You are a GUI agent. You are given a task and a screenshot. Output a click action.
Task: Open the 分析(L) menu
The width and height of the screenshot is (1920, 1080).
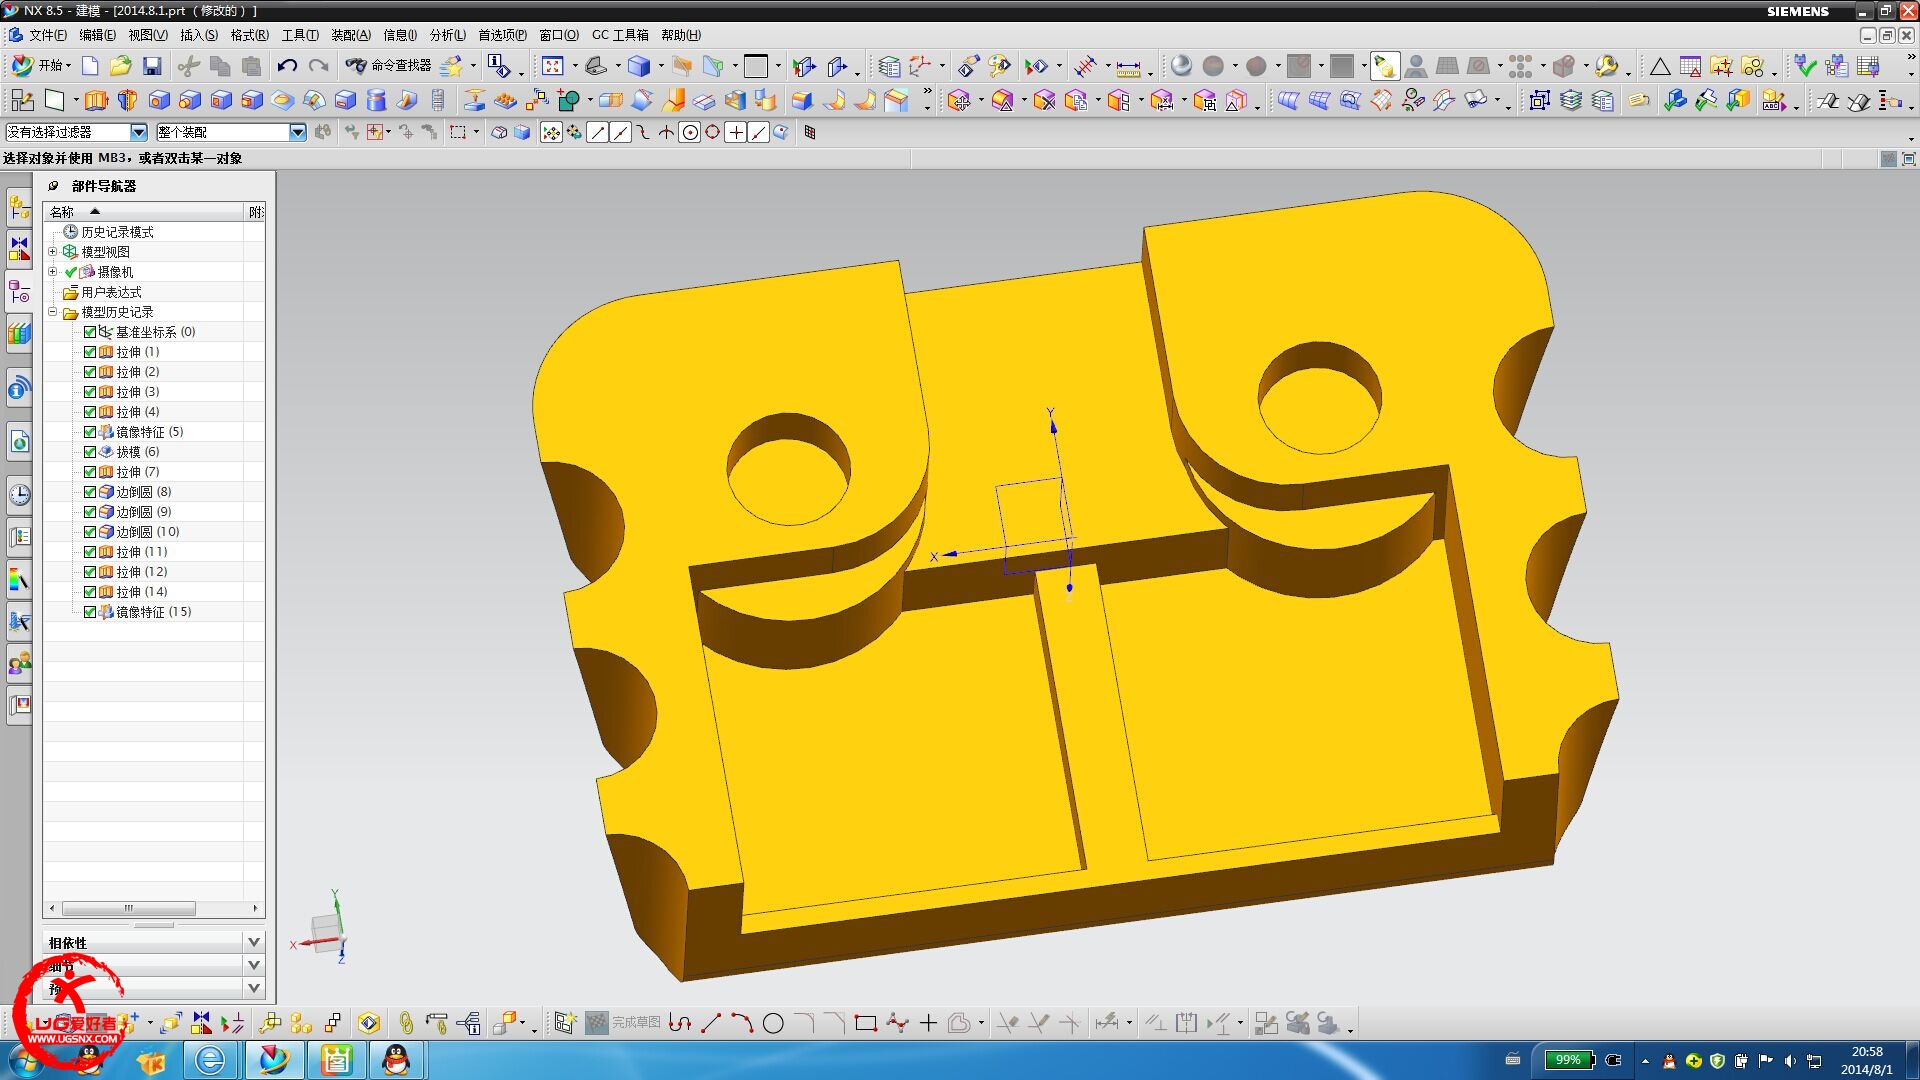(448, 35)
